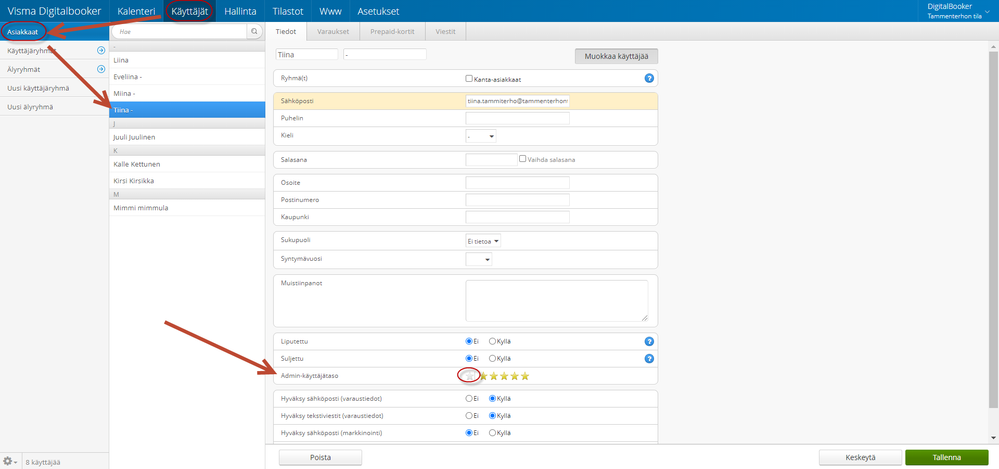Viewport: 999px width, 469px height.
Task: Set Liputettu to Ei
Action: (470, 342)
